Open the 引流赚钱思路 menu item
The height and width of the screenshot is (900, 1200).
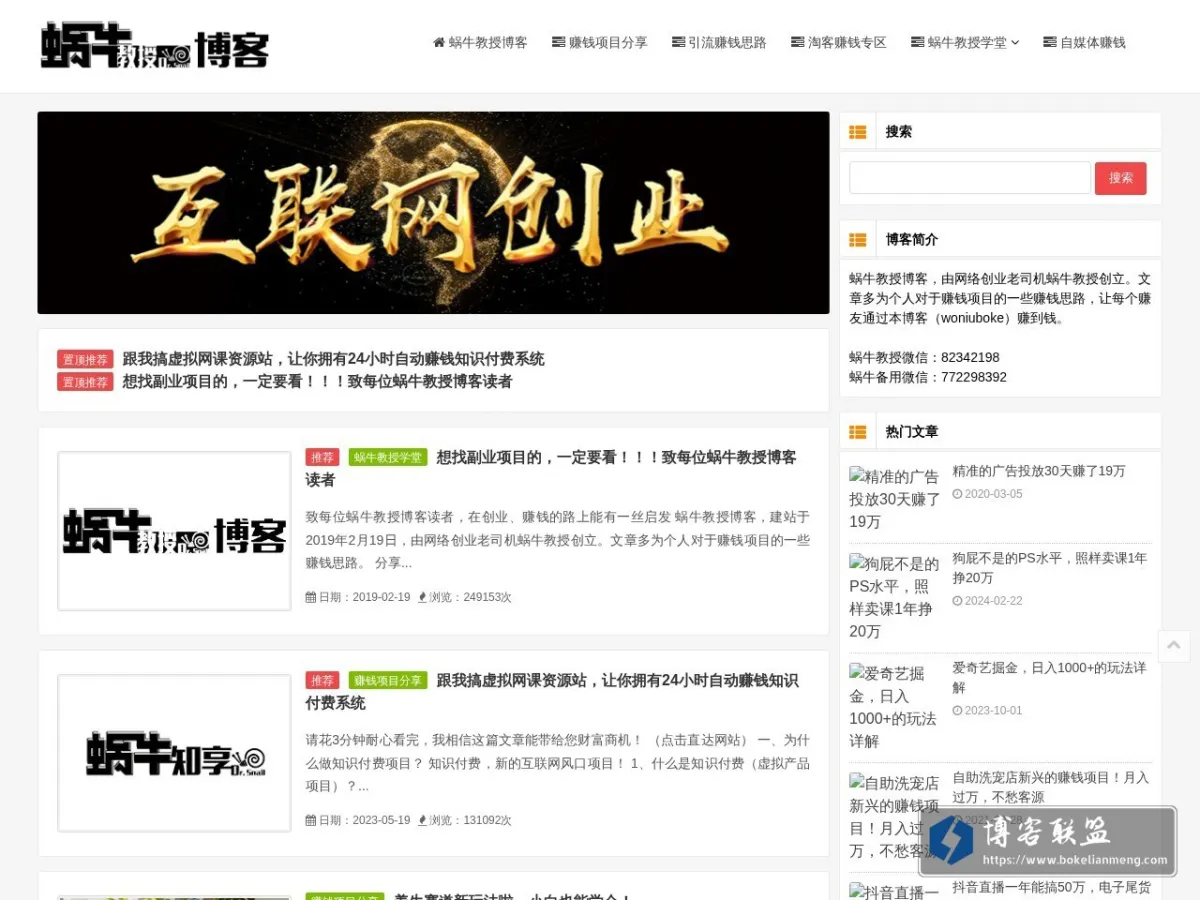pyautogui.click(x=719, y=42)
